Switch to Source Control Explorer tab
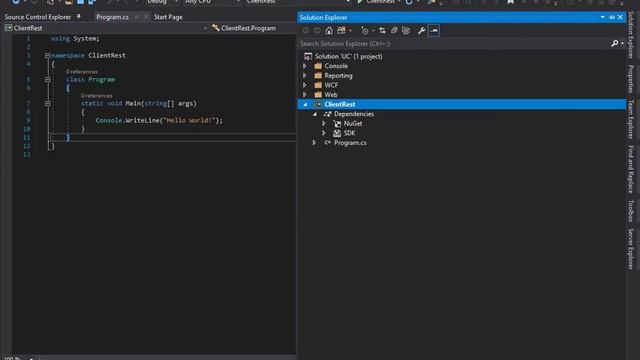Image resolution: width=640 pixels, height=360 pixels. pos(38,17)
